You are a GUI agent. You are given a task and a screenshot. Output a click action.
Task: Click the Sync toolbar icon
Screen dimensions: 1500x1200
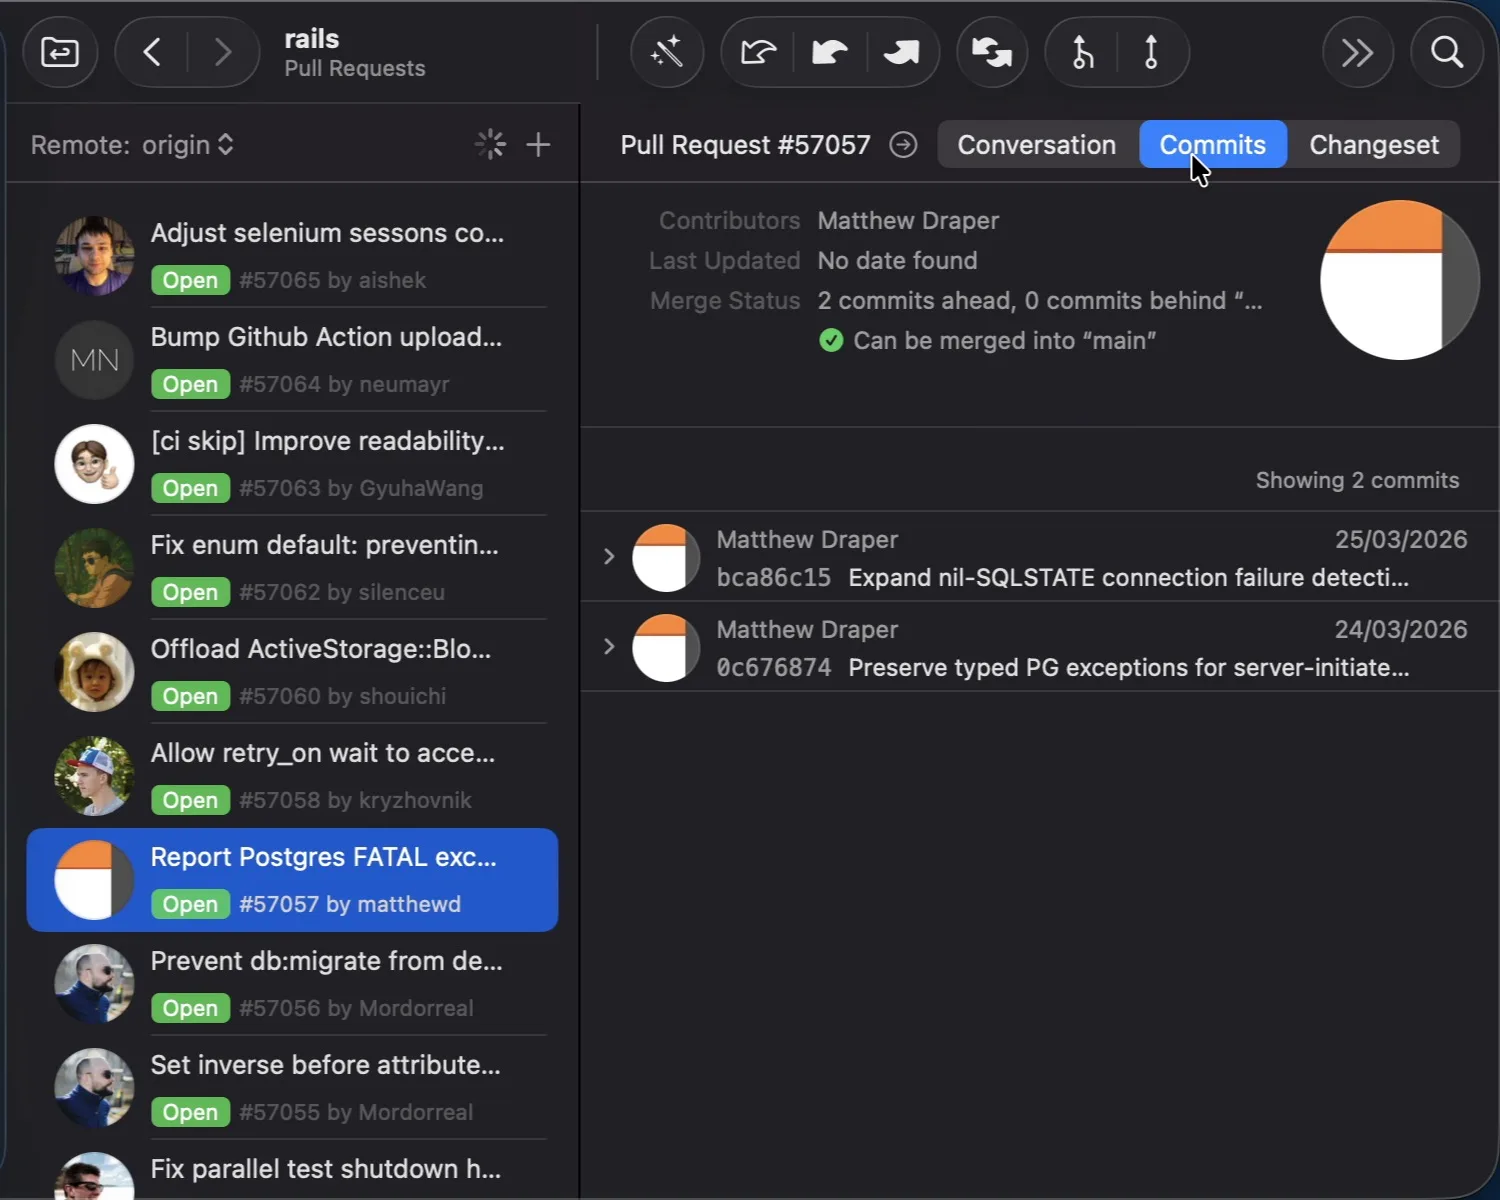pyautogui.click(x=992, y=52)
